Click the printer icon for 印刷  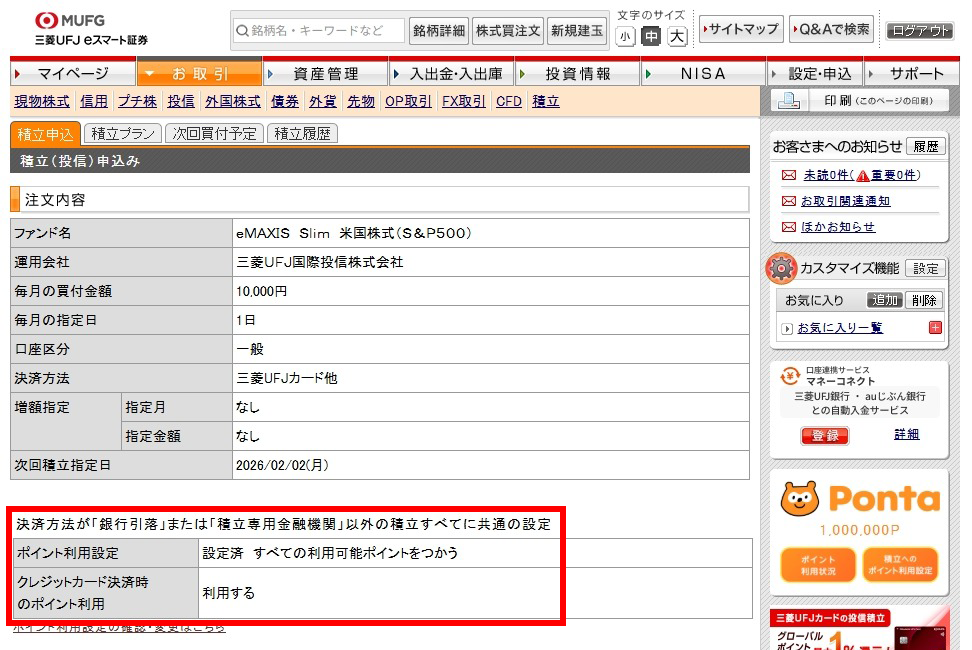[x=789, y=101]
